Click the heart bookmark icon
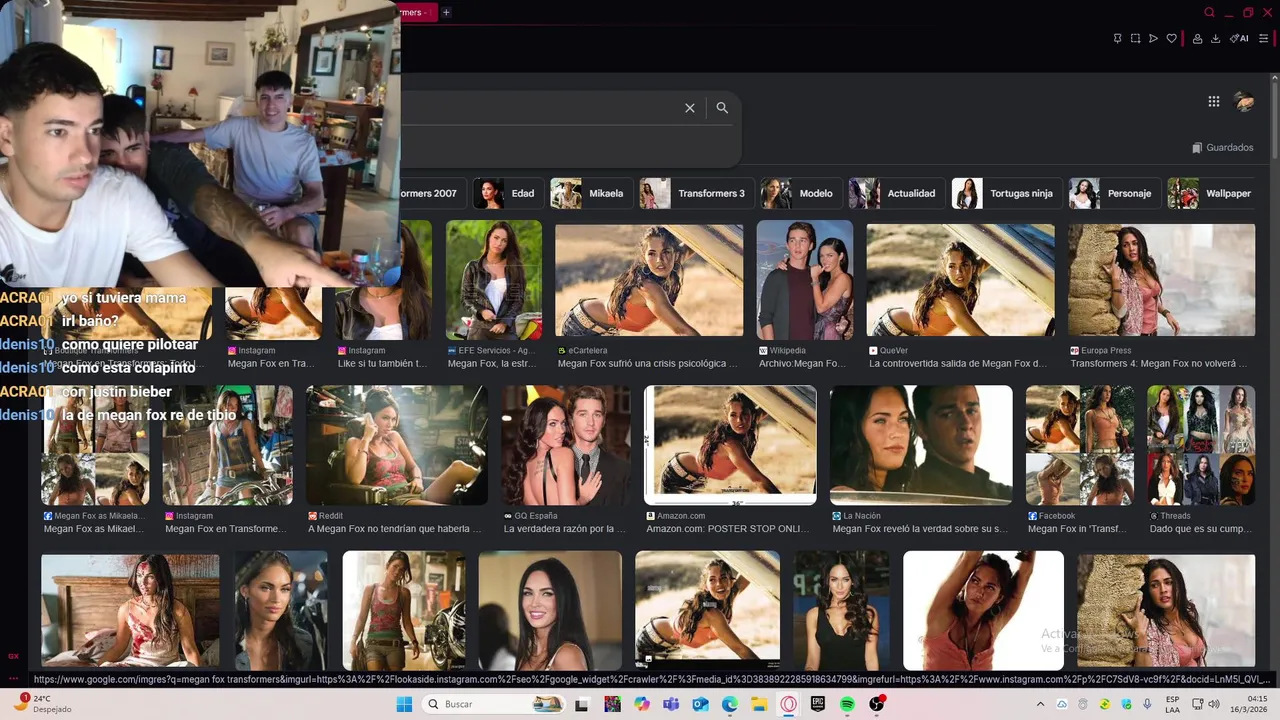 point(1171,39)
